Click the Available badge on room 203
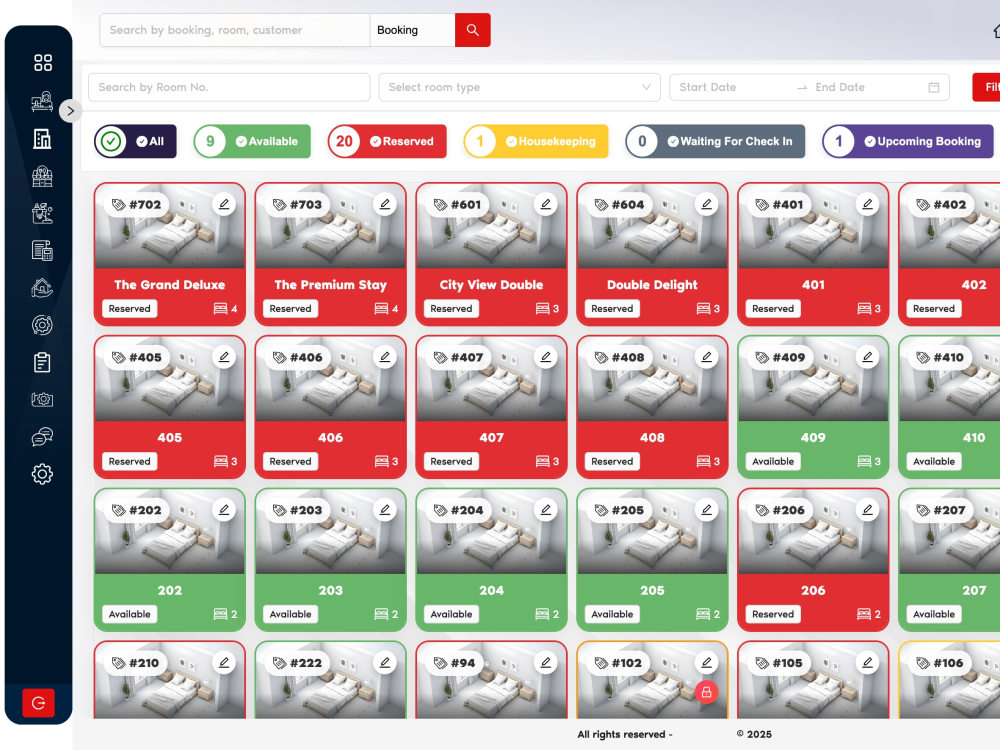Screen dimensions: 1000x750 [290, 614]
